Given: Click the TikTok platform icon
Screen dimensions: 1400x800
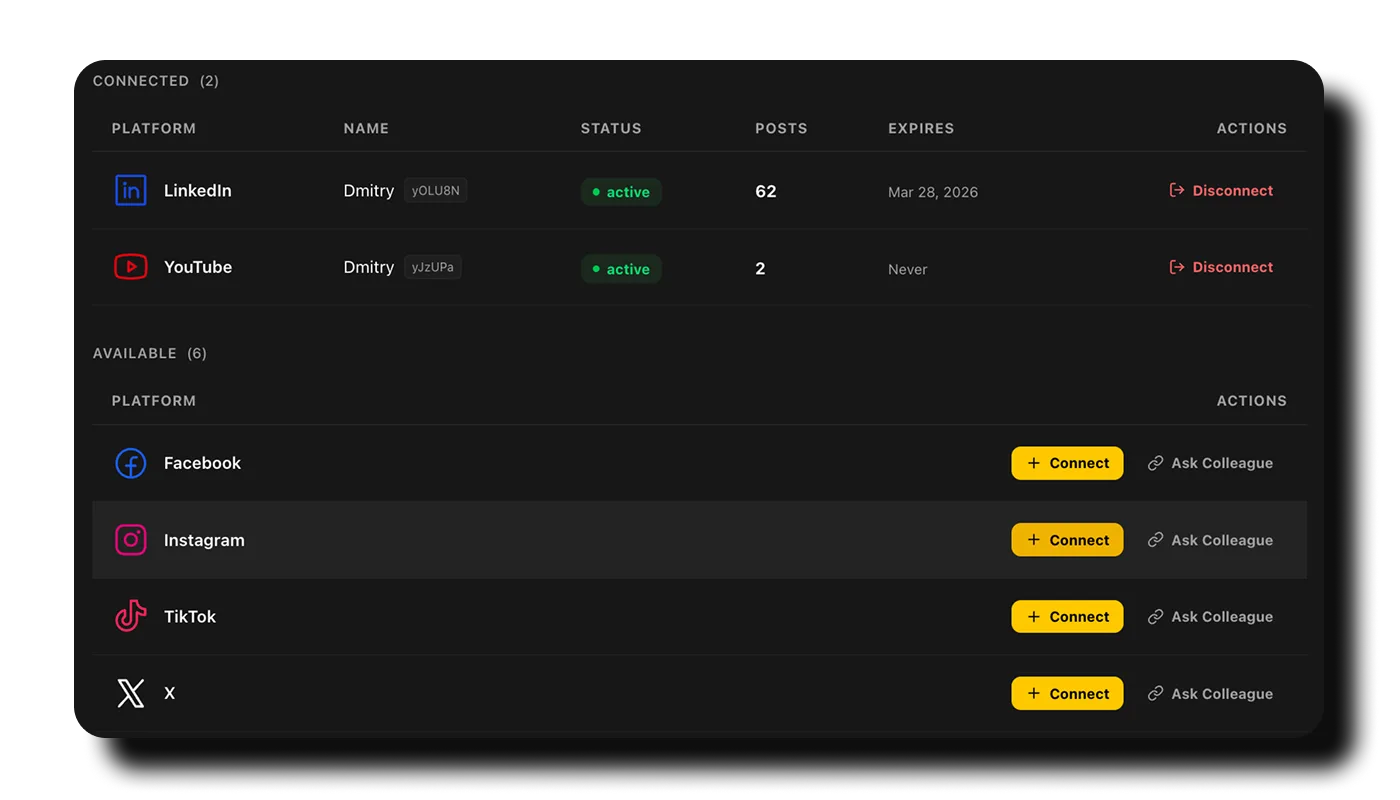Looking at the screenshot, I should (131, 616).
